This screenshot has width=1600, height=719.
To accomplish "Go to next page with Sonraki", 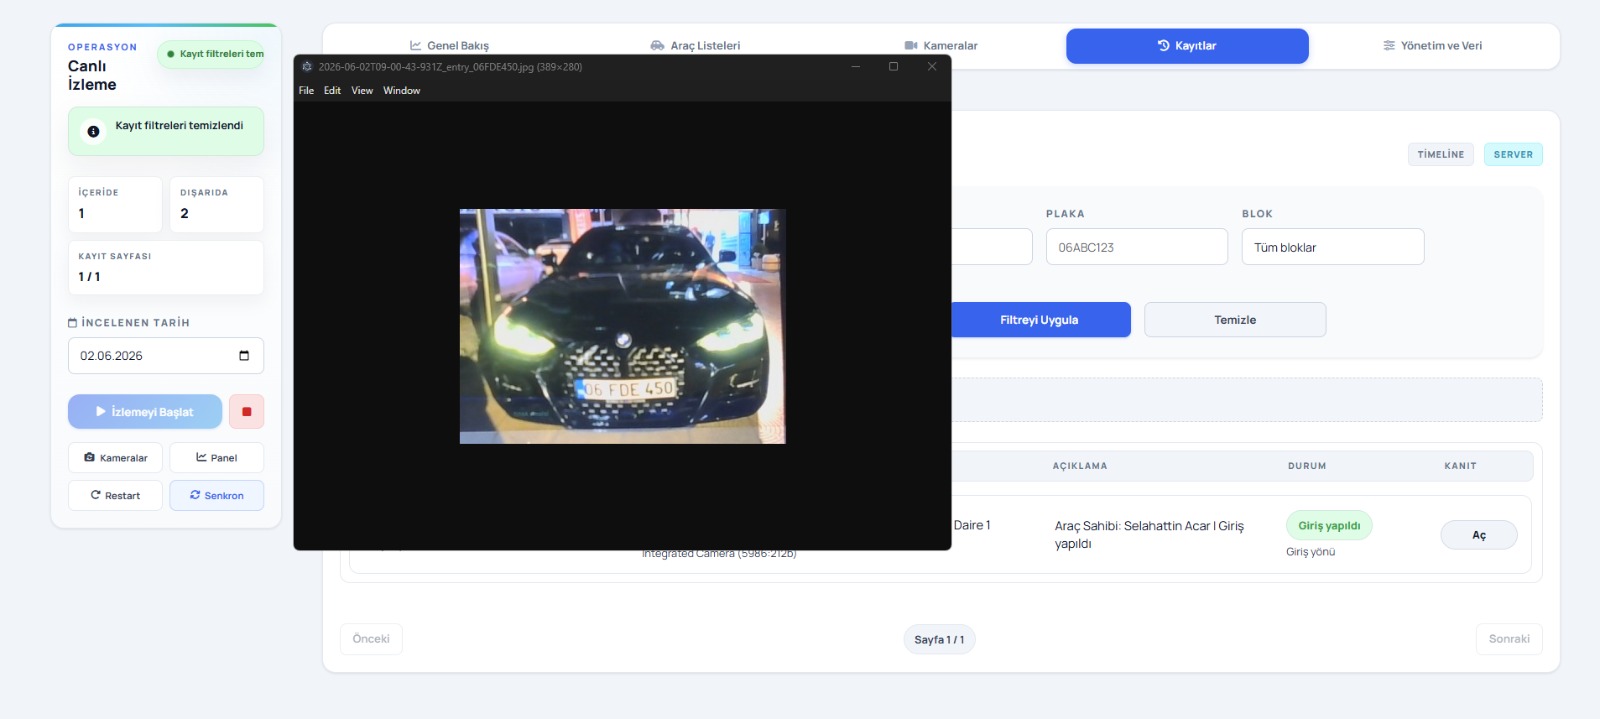I will (x=1509, y=639).
